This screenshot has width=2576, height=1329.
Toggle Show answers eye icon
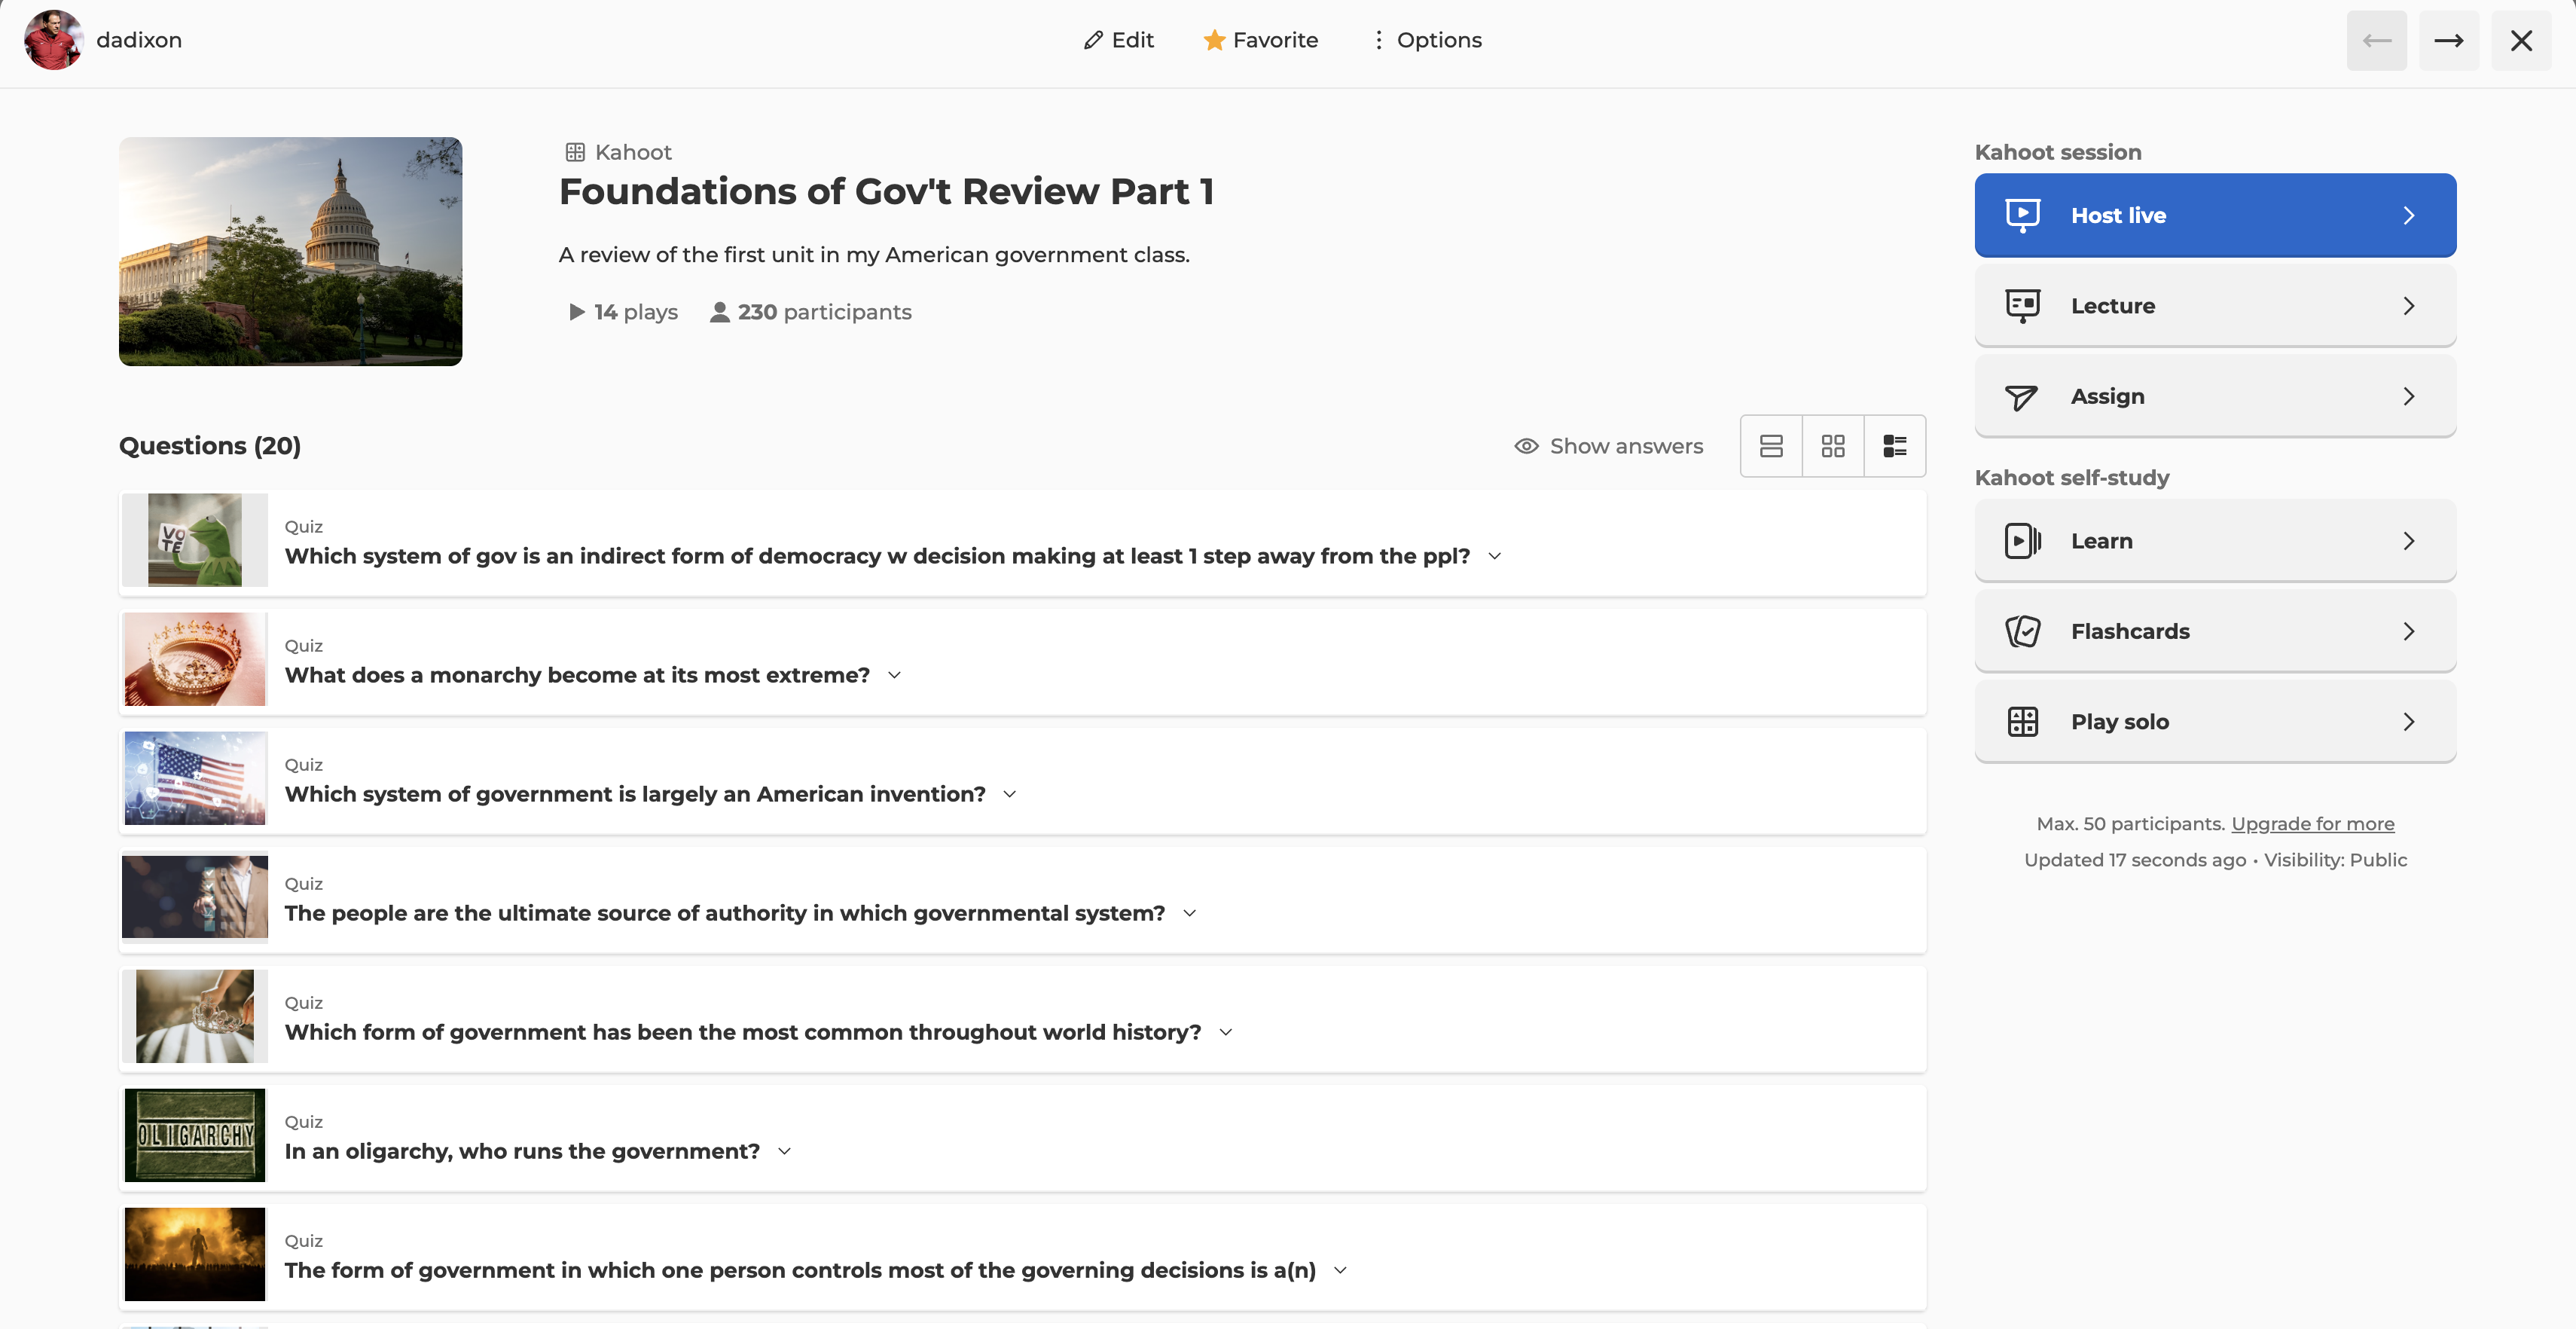point(1526,446)
